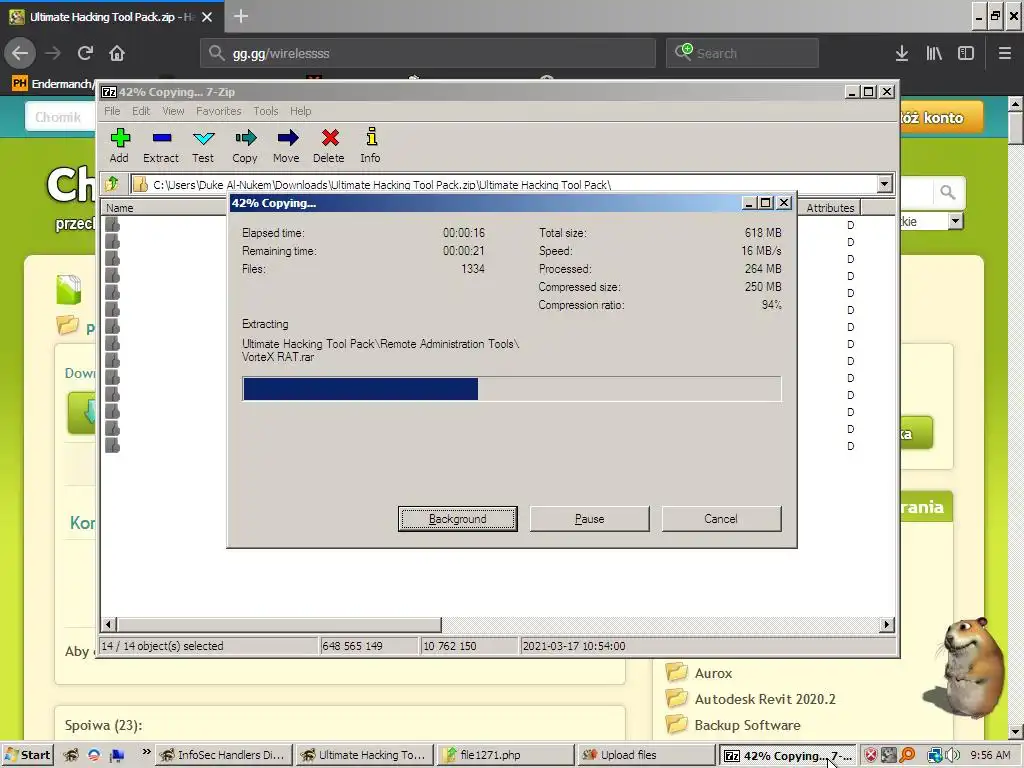This screenshot has height=768, width=1024.
Task: Click "14 / 14 object(s) selected" status text
Action: pos(163,646)
